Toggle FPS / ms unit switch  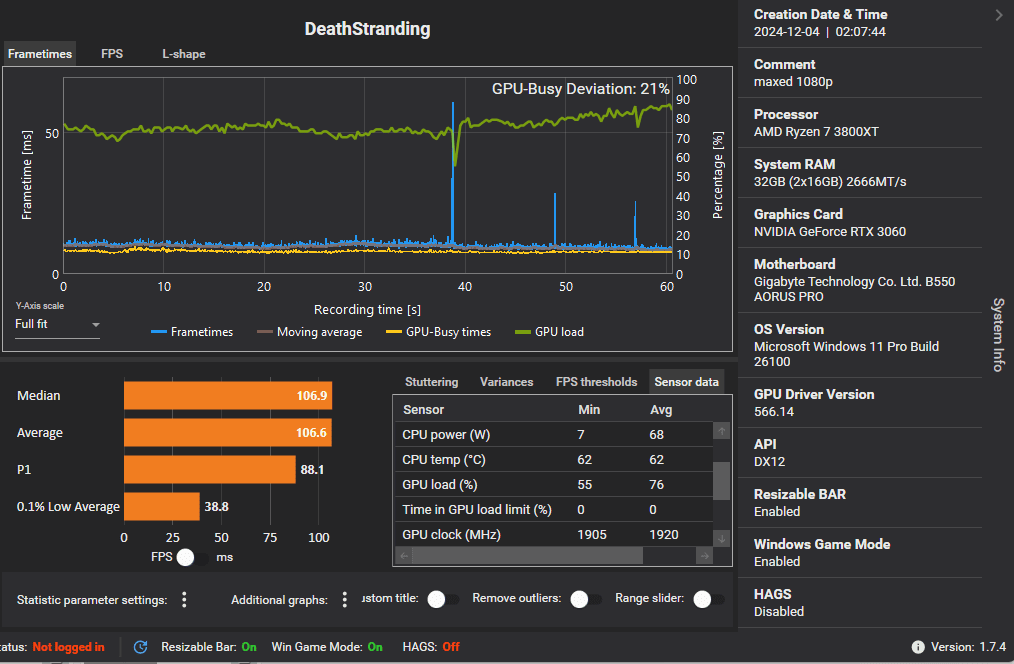point(193,557)
